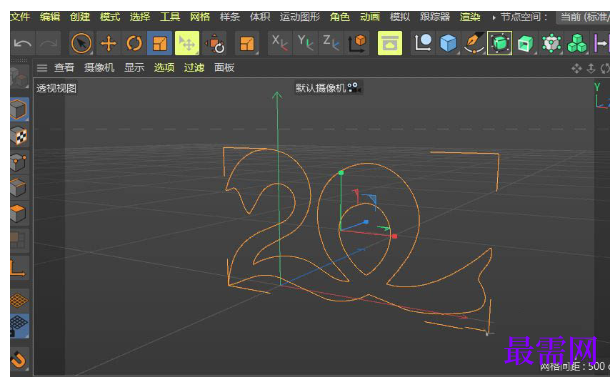Viewport: 616px width, 382px height.
Task: Switch to Model mode cube icon
Action: pos(19,109)
